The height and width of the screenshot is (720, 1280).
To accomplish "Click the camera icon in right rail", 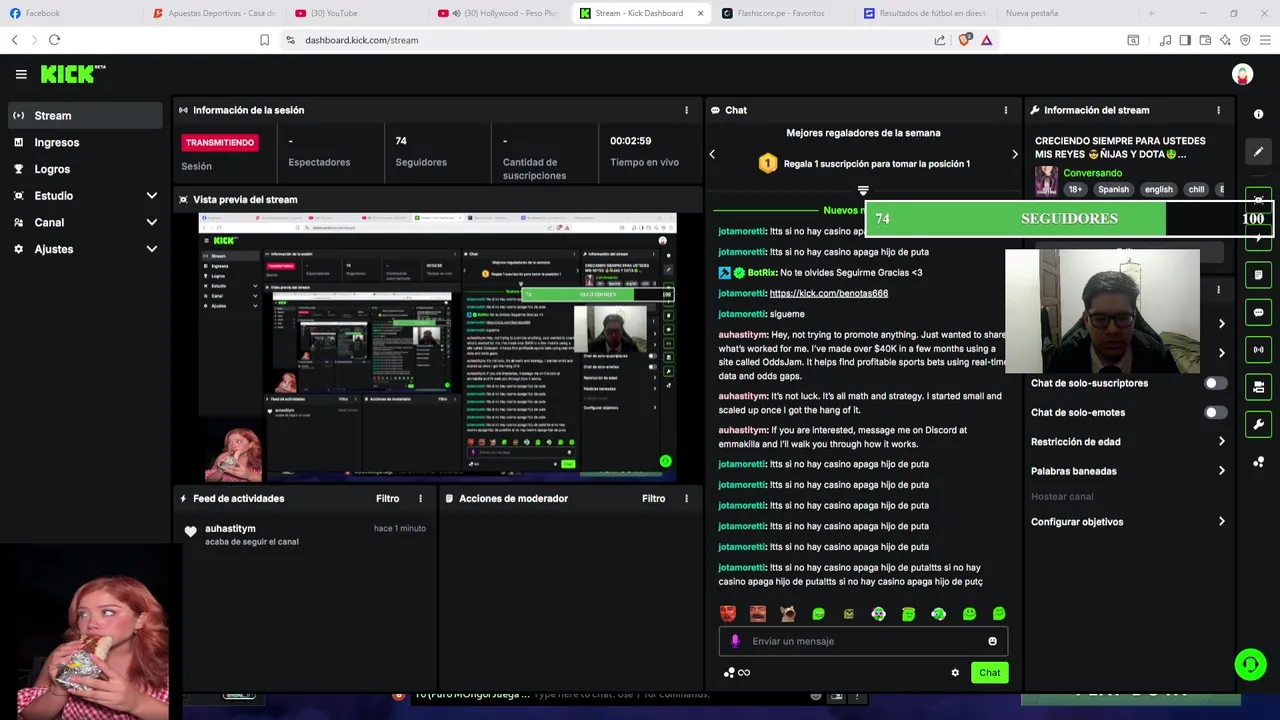I will pyautogui.click(x=1258, y=387).
